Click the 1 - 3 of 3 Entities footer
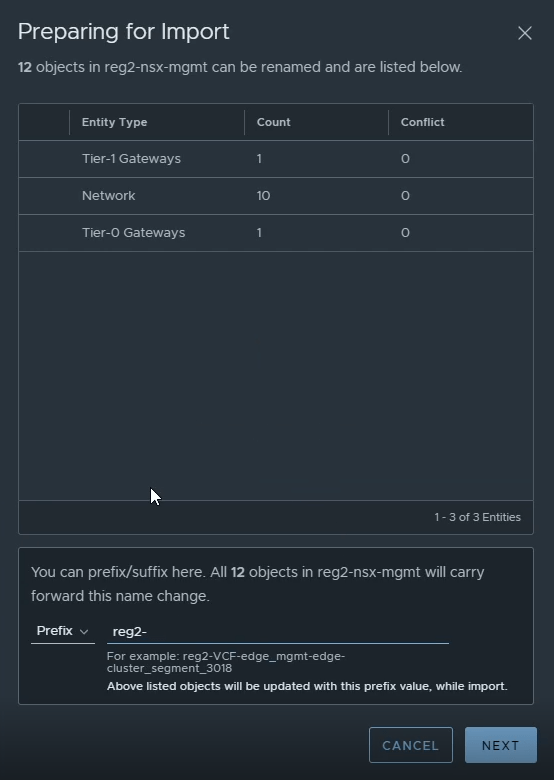 pos(477,517)
